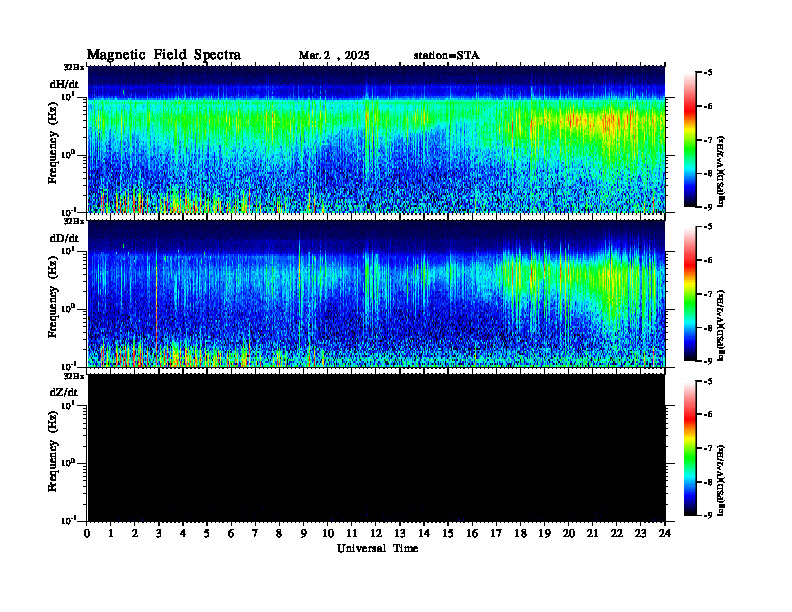This screenshot has height=612, width=792.
Task: Click hour "22" tick on Universal Time axis
Action: [617, 534]
